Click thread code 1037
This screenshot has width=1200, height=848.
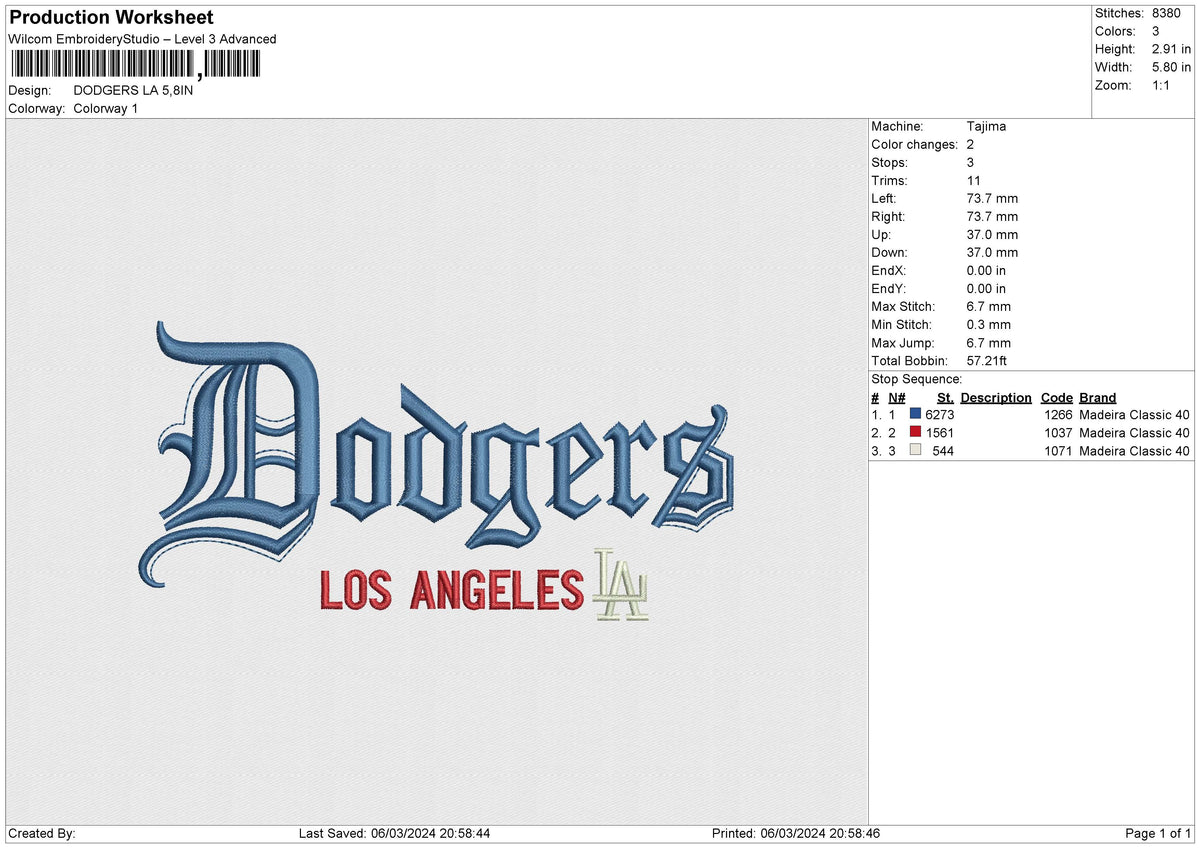tap(1058, 432)
